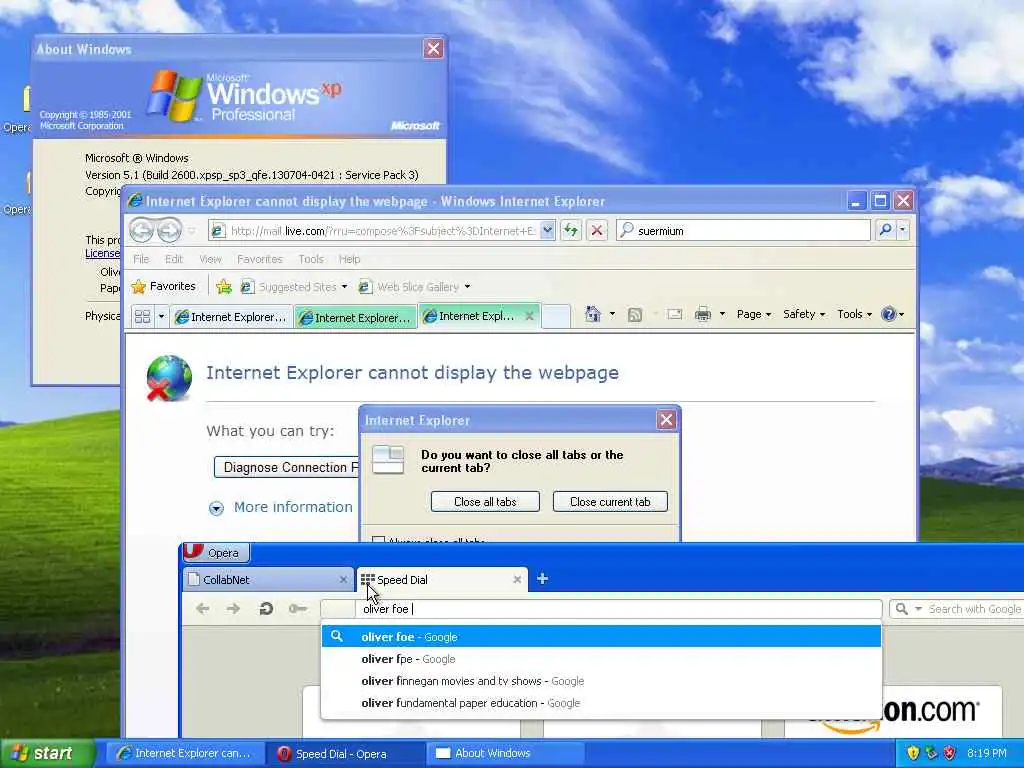Image resolution: width=1024 pixels, height=768 pixels.
Task: Select oliver foe Google suggestion
Action: (601, 636)
